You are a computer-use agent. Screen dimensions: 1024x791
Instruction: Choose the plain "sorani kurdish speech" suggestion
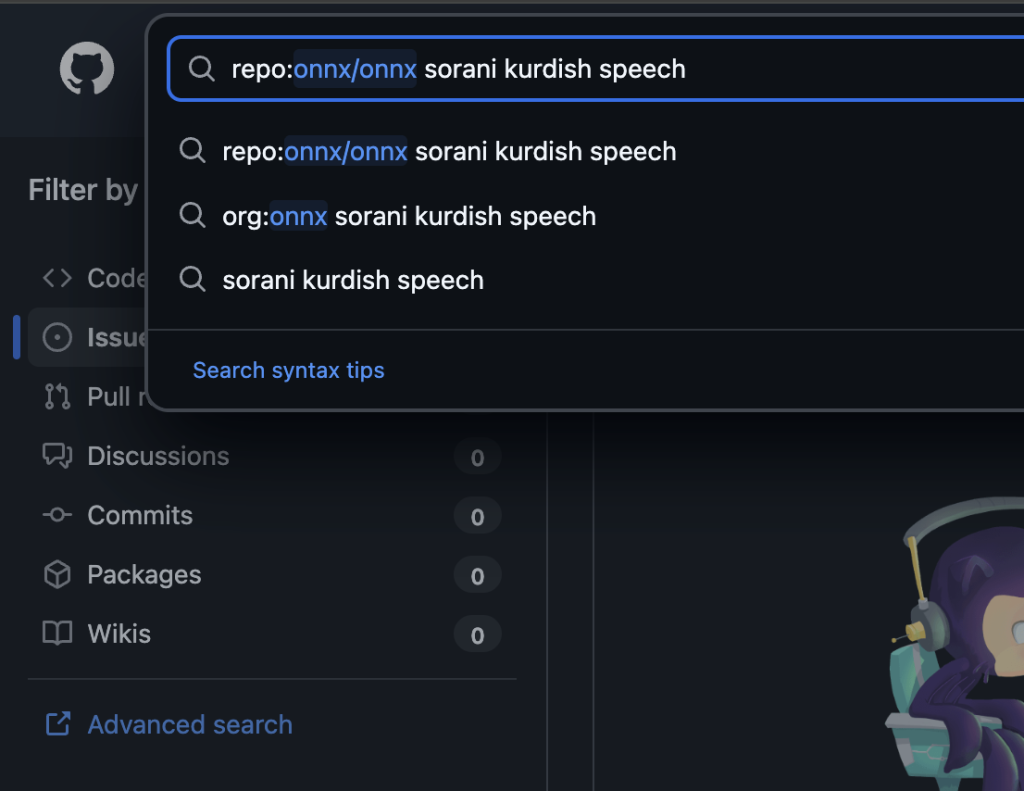pyautogui.click(x=353, y=280)
